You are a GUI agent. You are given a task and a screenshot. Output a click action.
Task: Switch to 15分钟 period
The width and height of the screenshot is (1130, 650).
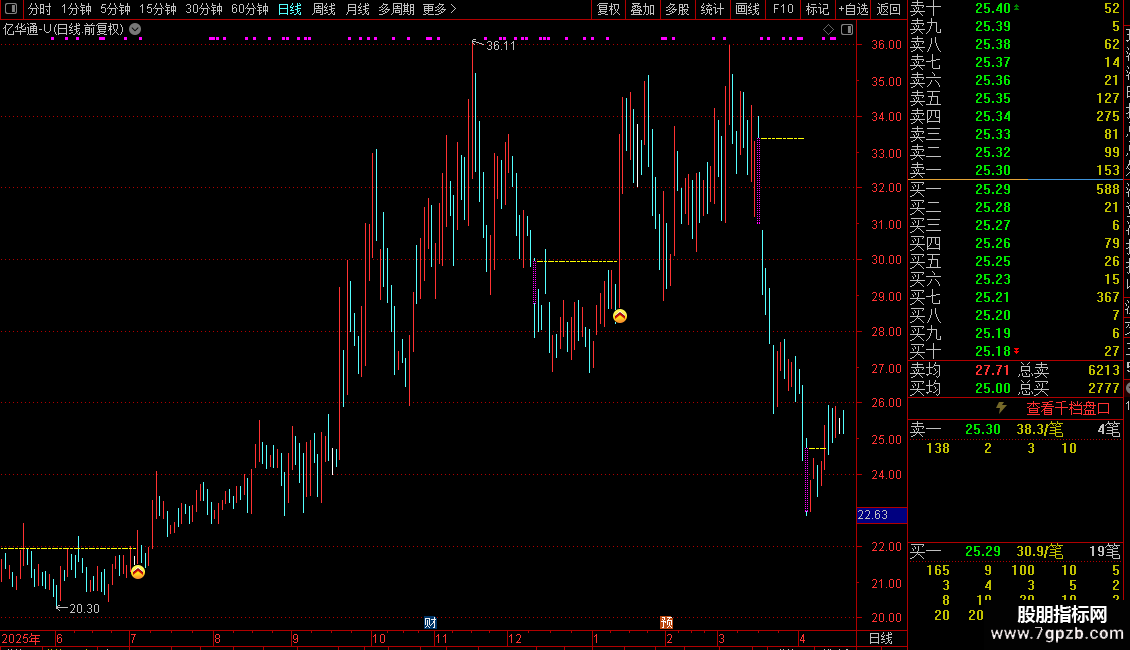pyautogui.click(x=157, y=9)
